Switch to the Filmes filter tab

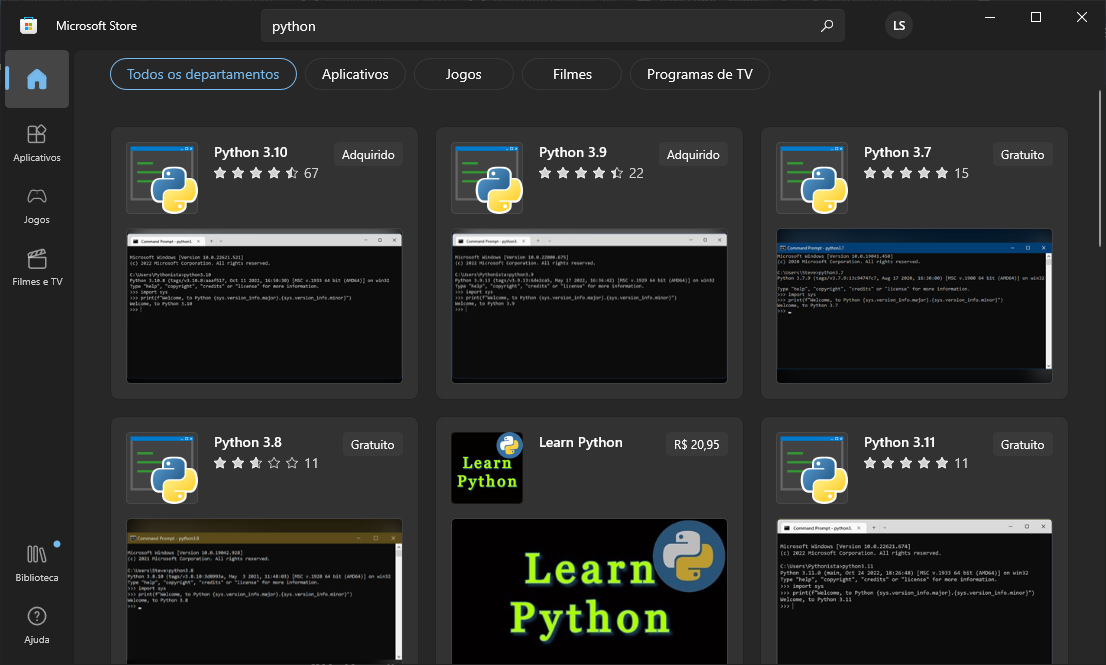(571, 73)
